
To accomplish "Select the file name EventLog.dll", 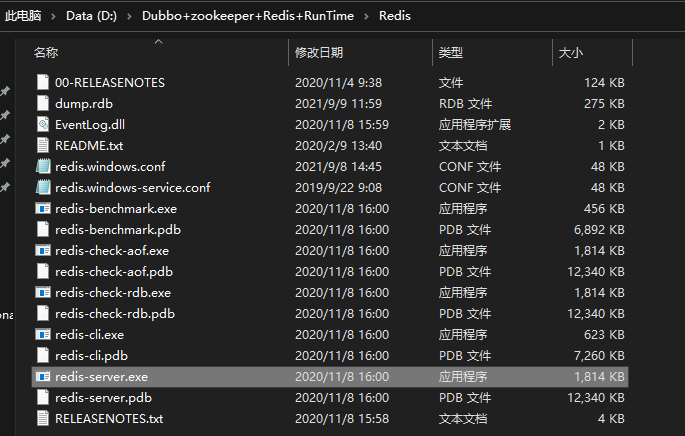I will [x=90, y=125].
